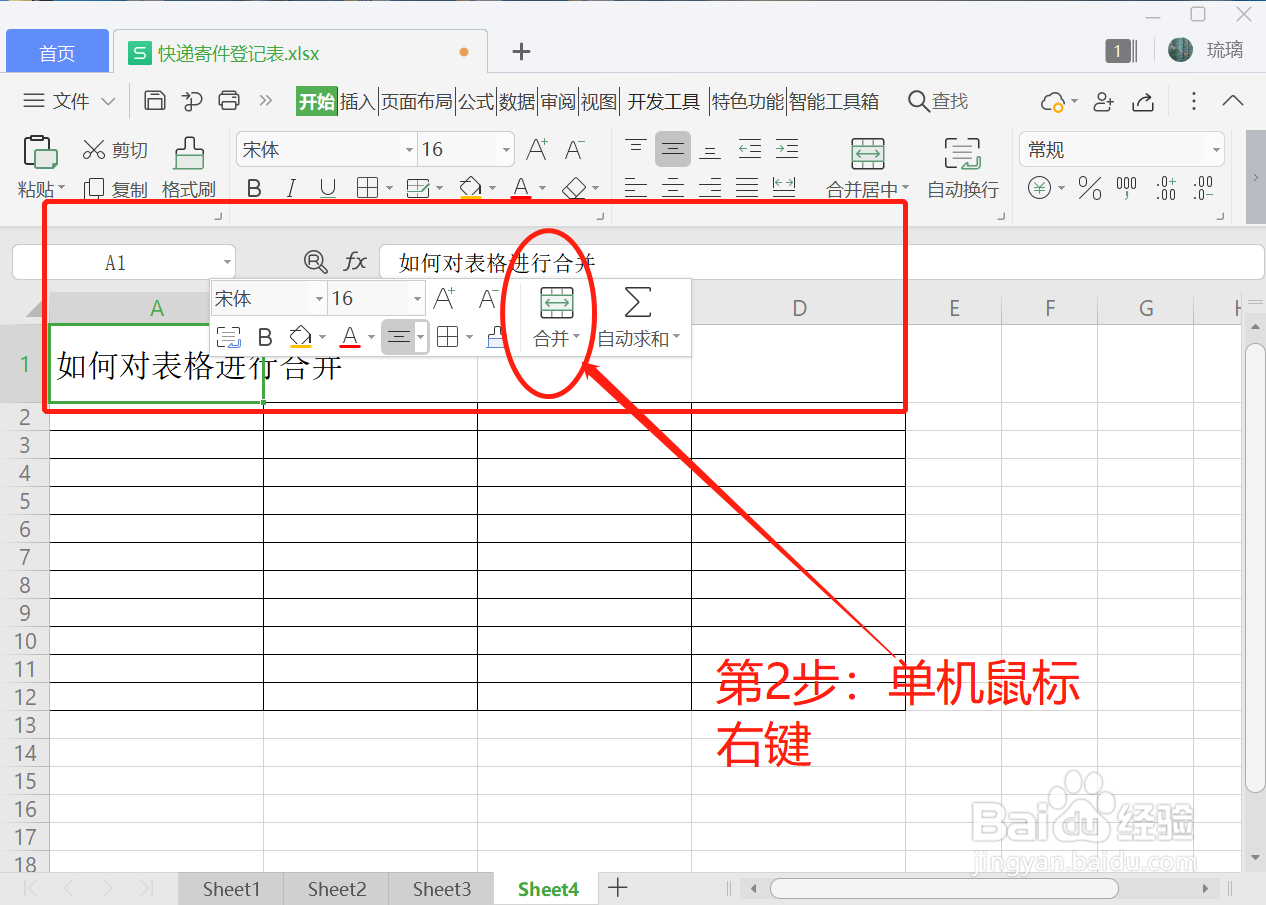Switch to the Sheet2 worksheet tab
The width and height of the screenshot is (1266, 905).
tap(336, 888)
